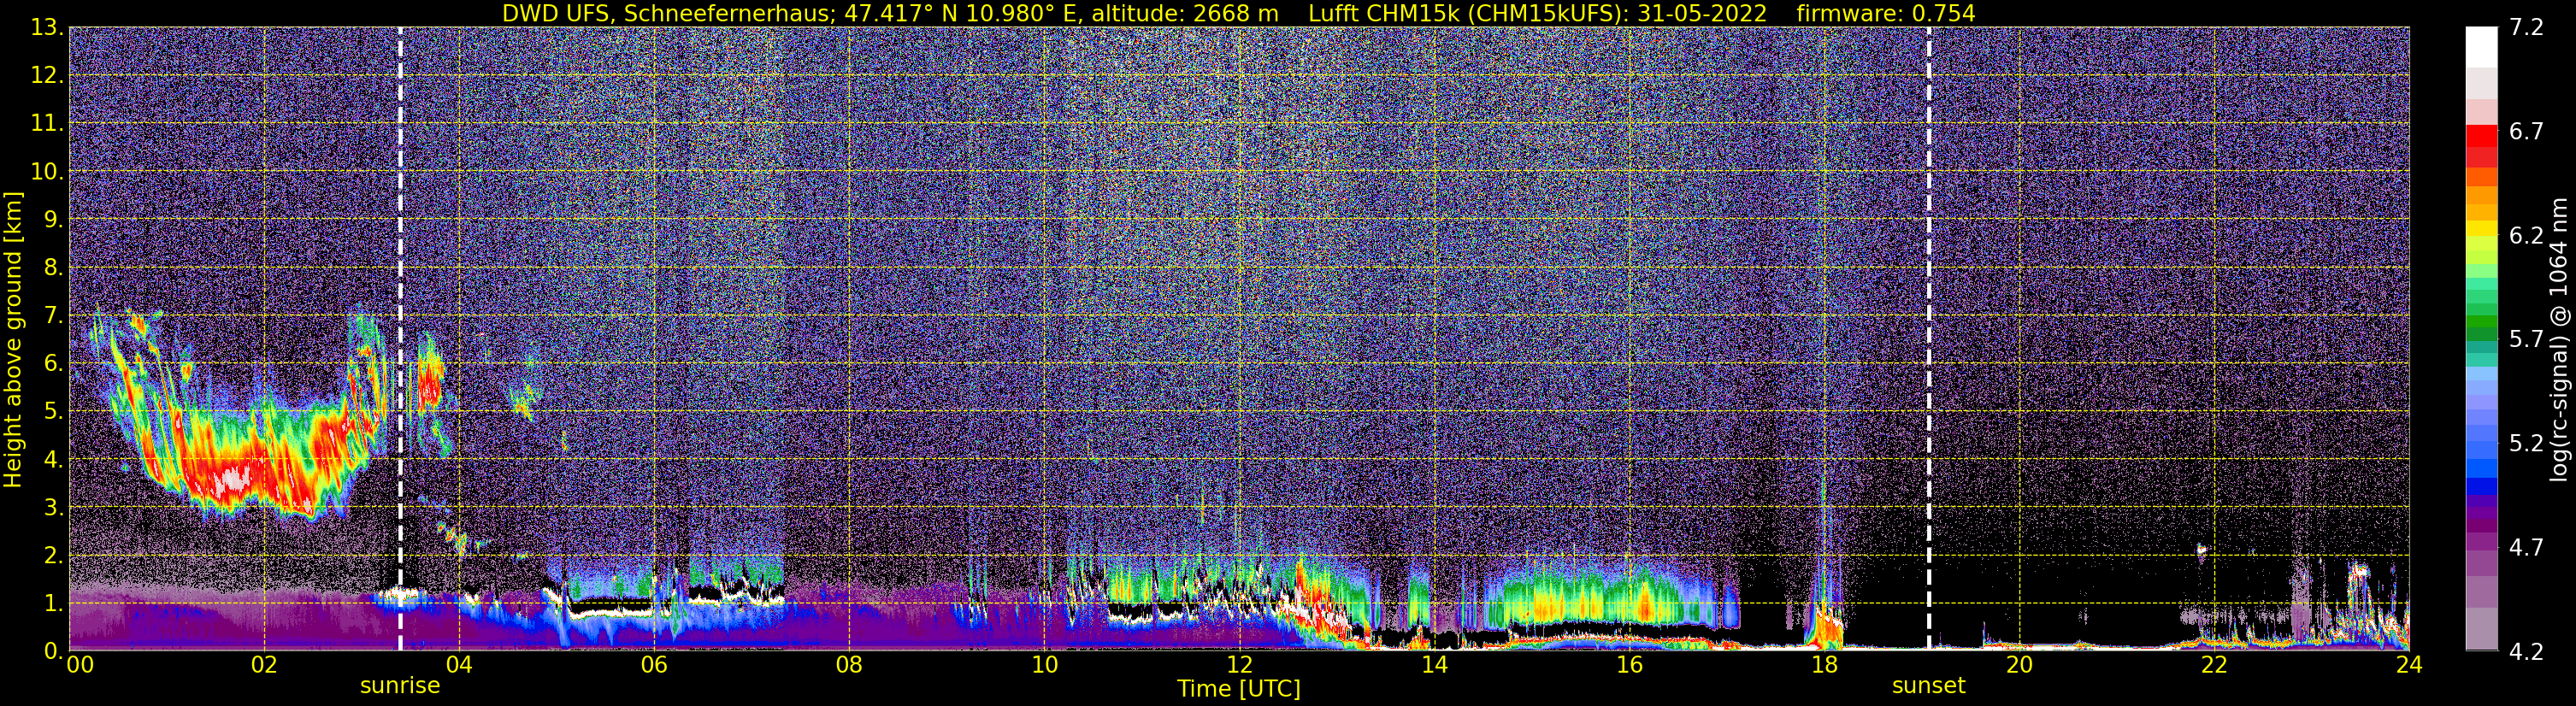Click the white dashed sunset marker line
Viewport: 2576px width, 706px height.
point(1928,339)
